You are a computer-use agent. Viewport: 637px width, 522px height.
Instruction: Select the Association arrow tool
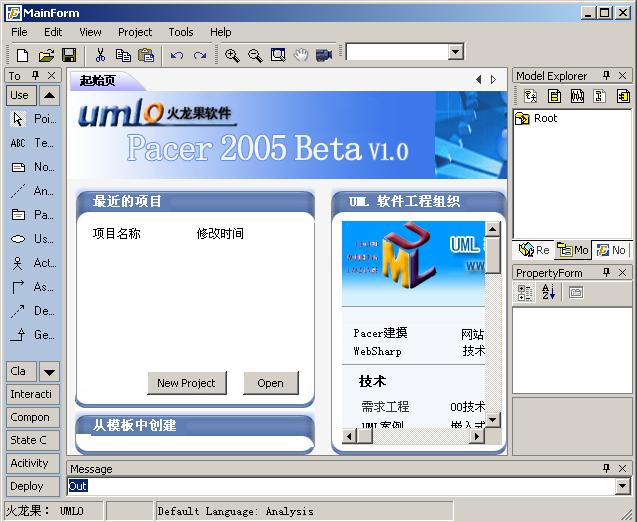tap(33, 287)
